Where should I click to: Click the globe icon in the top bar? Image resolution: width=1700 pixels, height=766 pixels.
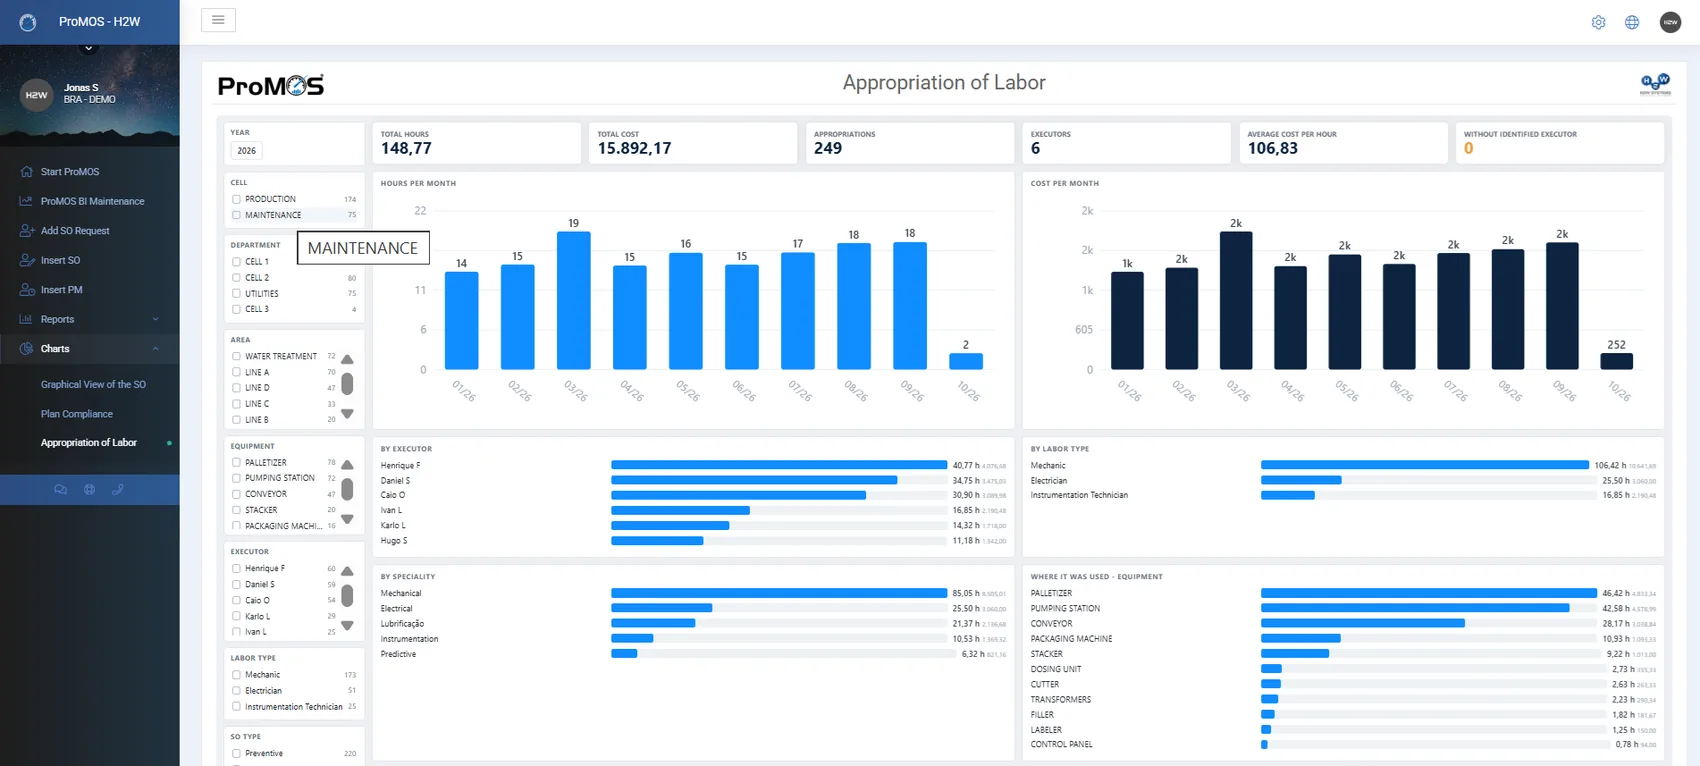click(1632, 22)
